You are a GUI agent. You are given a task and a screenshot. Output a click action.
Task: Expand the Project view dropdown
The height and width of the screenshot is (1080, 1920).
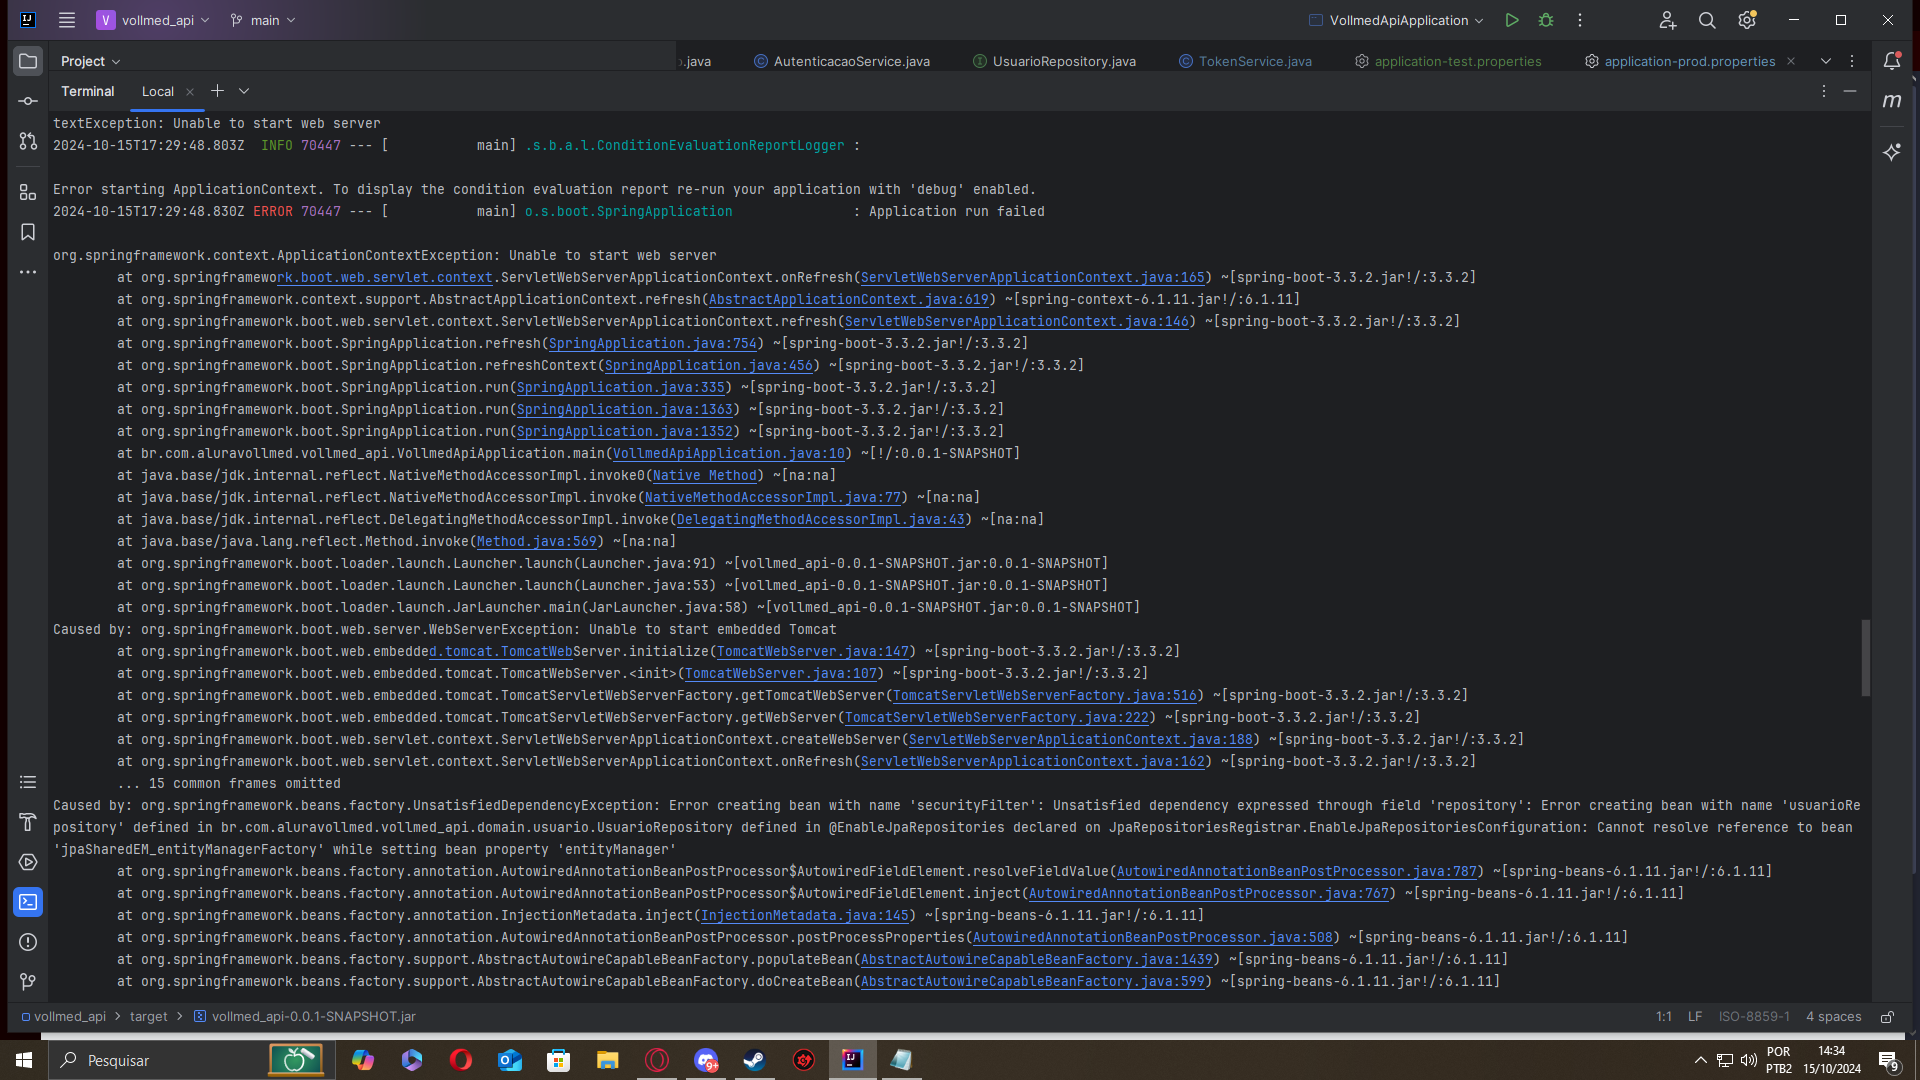coord(90,61)
